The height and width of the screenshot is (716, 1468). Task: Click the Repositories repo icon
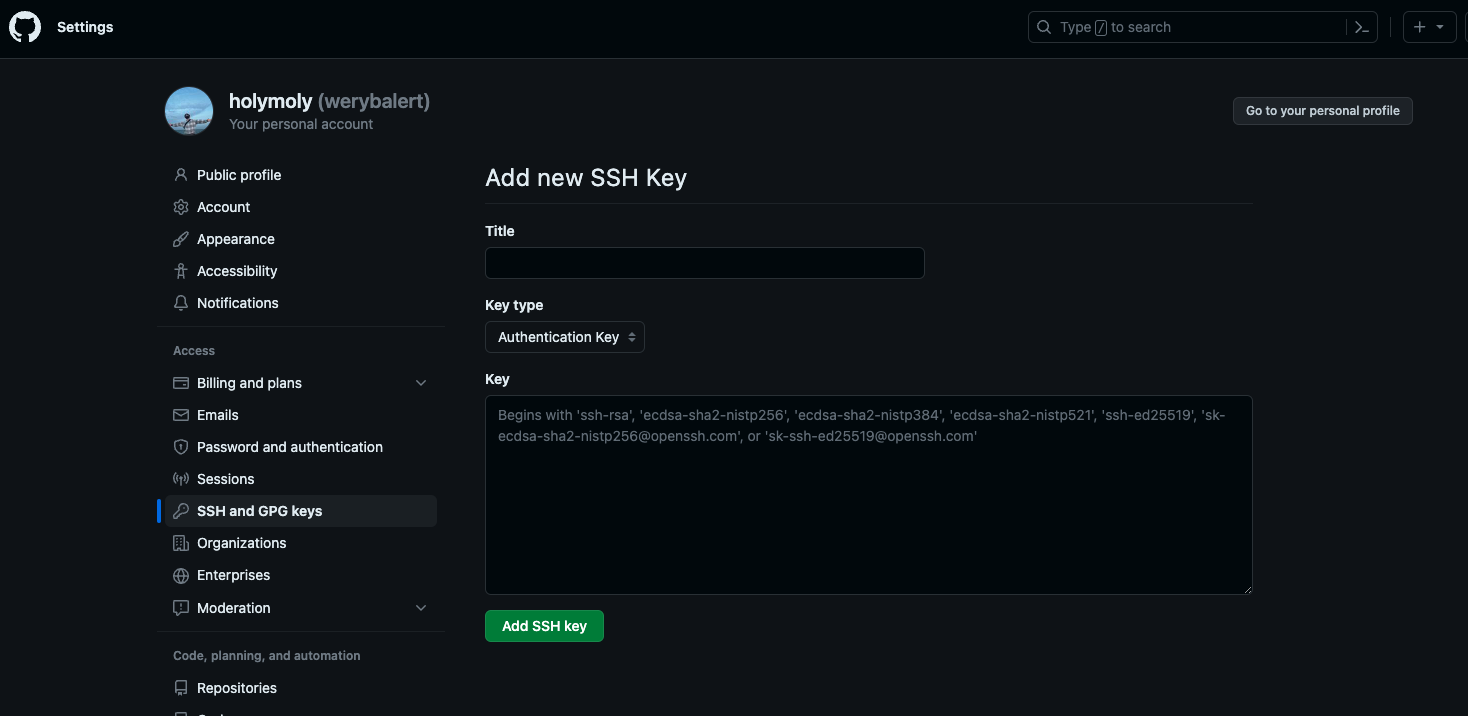coord(181,688)
